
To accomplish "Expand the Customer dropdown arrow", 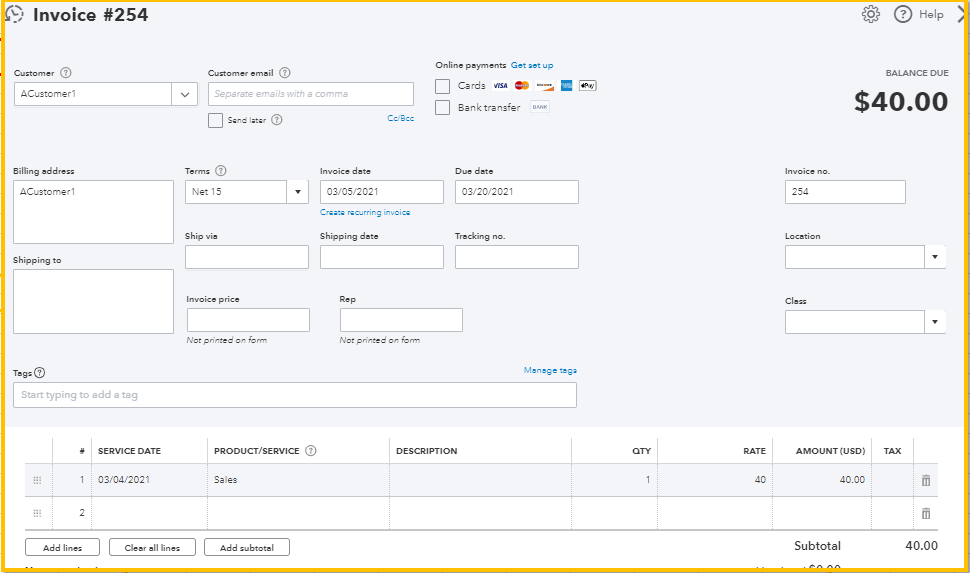I will [x=184, y=94].
